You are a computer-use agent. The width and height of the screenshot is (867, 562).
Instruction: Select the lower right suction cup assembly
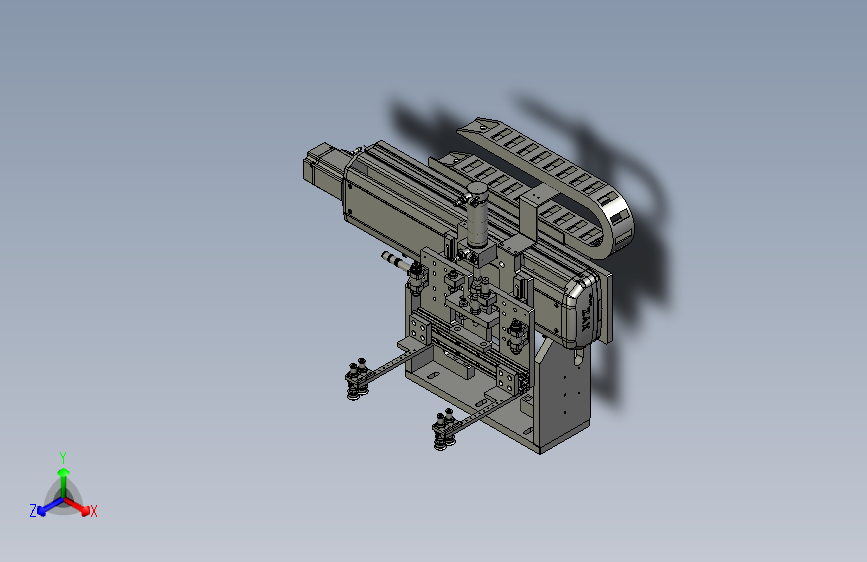point(444,430)
